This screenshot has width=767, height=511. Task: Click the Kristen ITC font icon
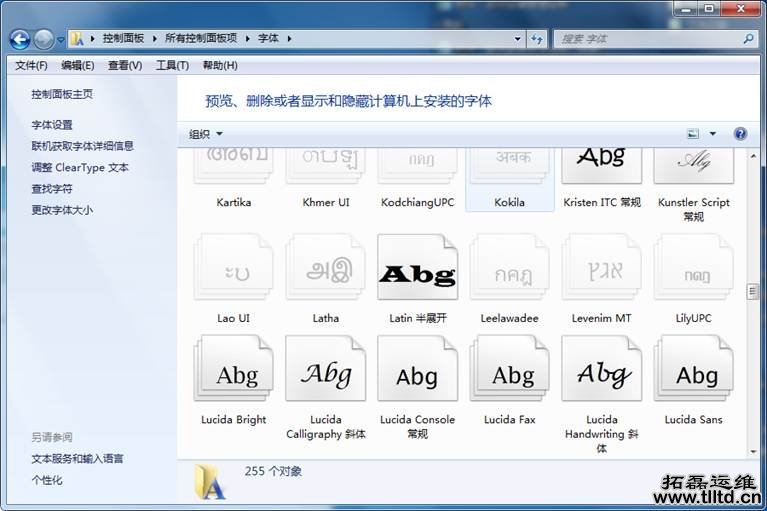point(601,162)
